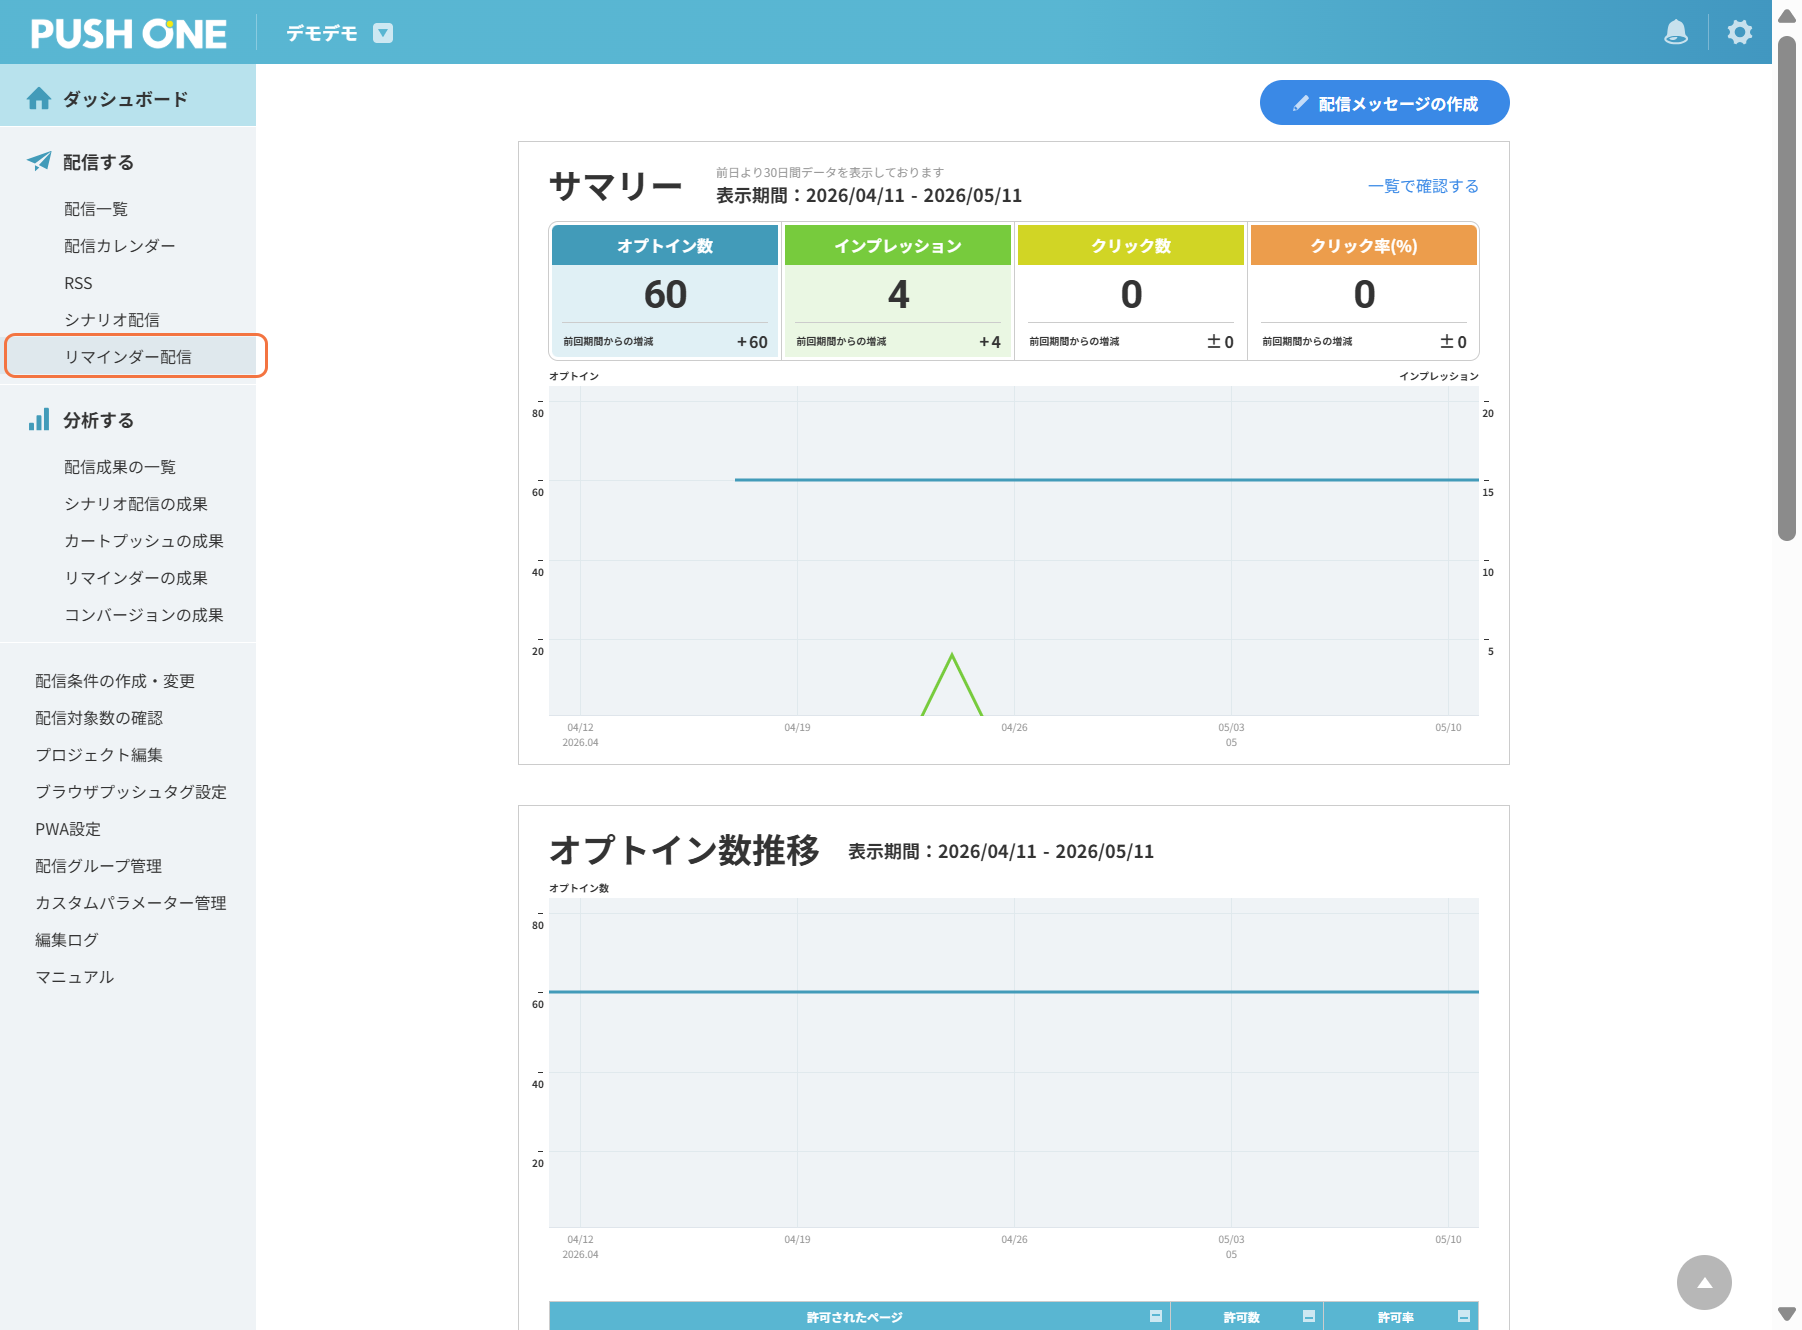Click the bar chart 分析する icon
1802x1330 pixels.
(x=39, y=419)
